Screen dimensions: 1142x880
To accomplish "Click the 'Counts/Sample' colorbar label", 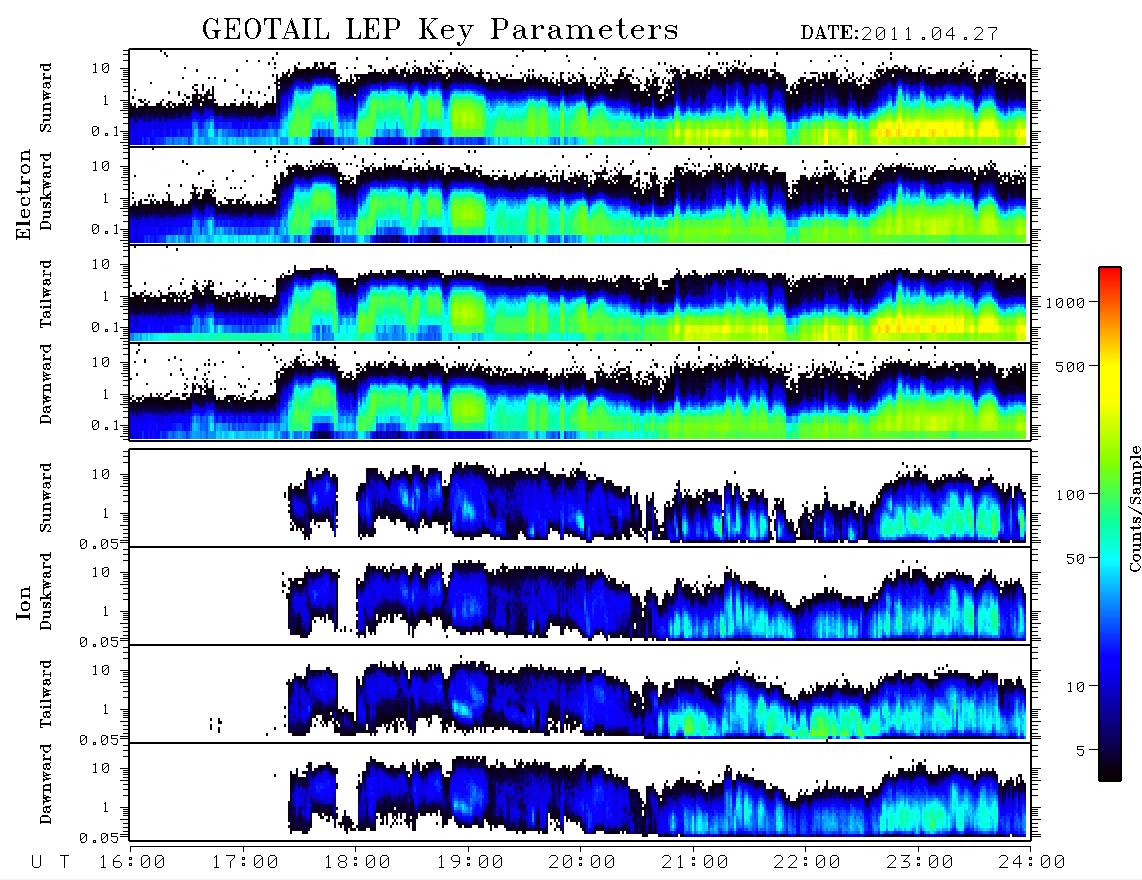I will point(1134,509).
